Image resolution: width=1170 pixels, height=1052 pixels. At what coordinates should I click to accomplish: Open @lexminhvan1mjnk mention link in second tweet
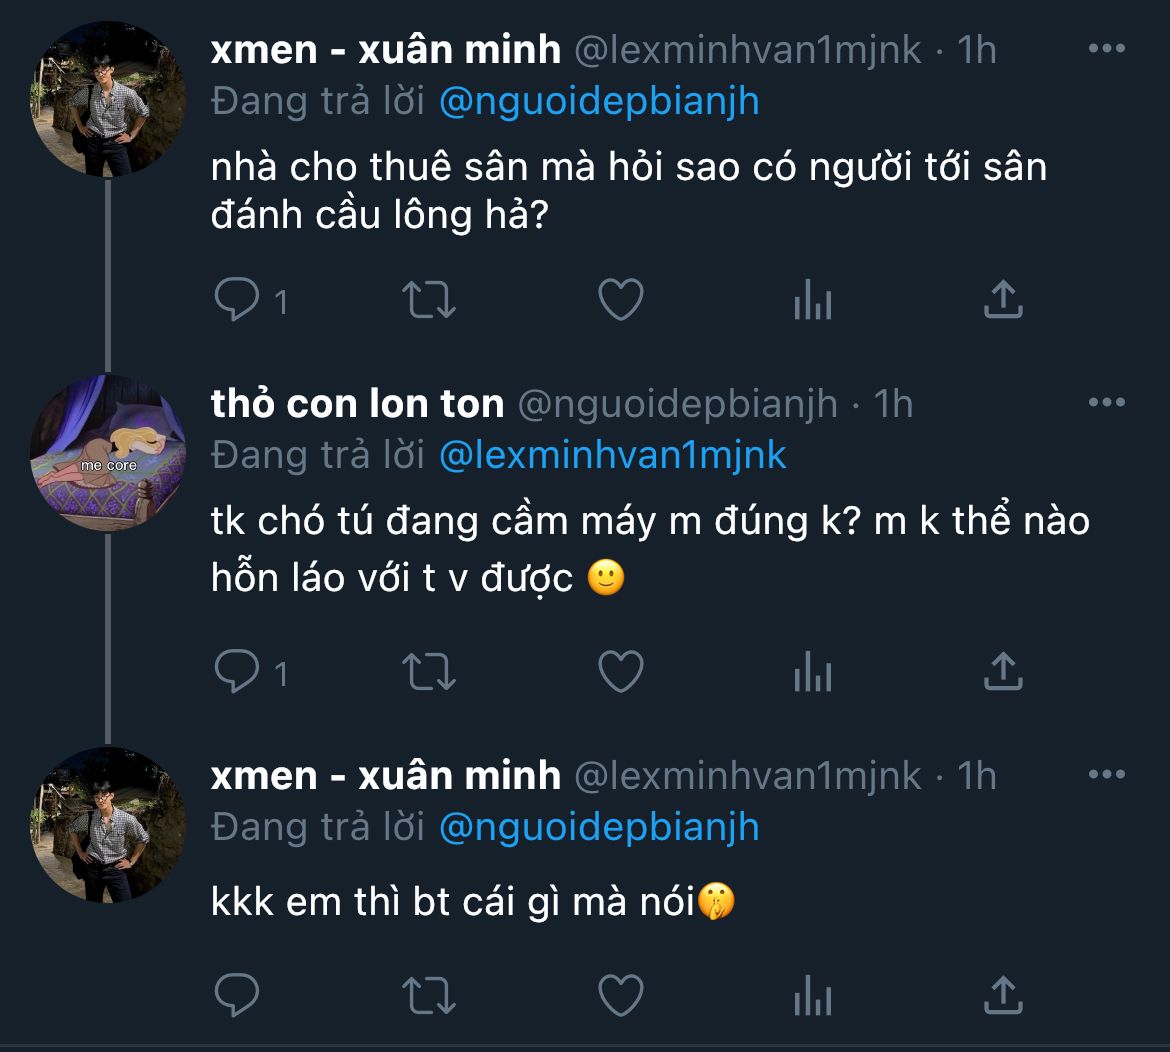(x=613, y=455)
